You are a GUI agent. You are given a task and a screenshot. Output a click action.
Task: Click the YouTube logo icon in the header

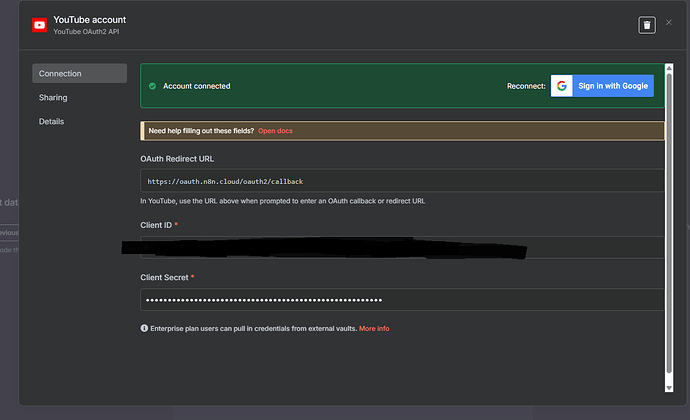click(x=40, y=25)
